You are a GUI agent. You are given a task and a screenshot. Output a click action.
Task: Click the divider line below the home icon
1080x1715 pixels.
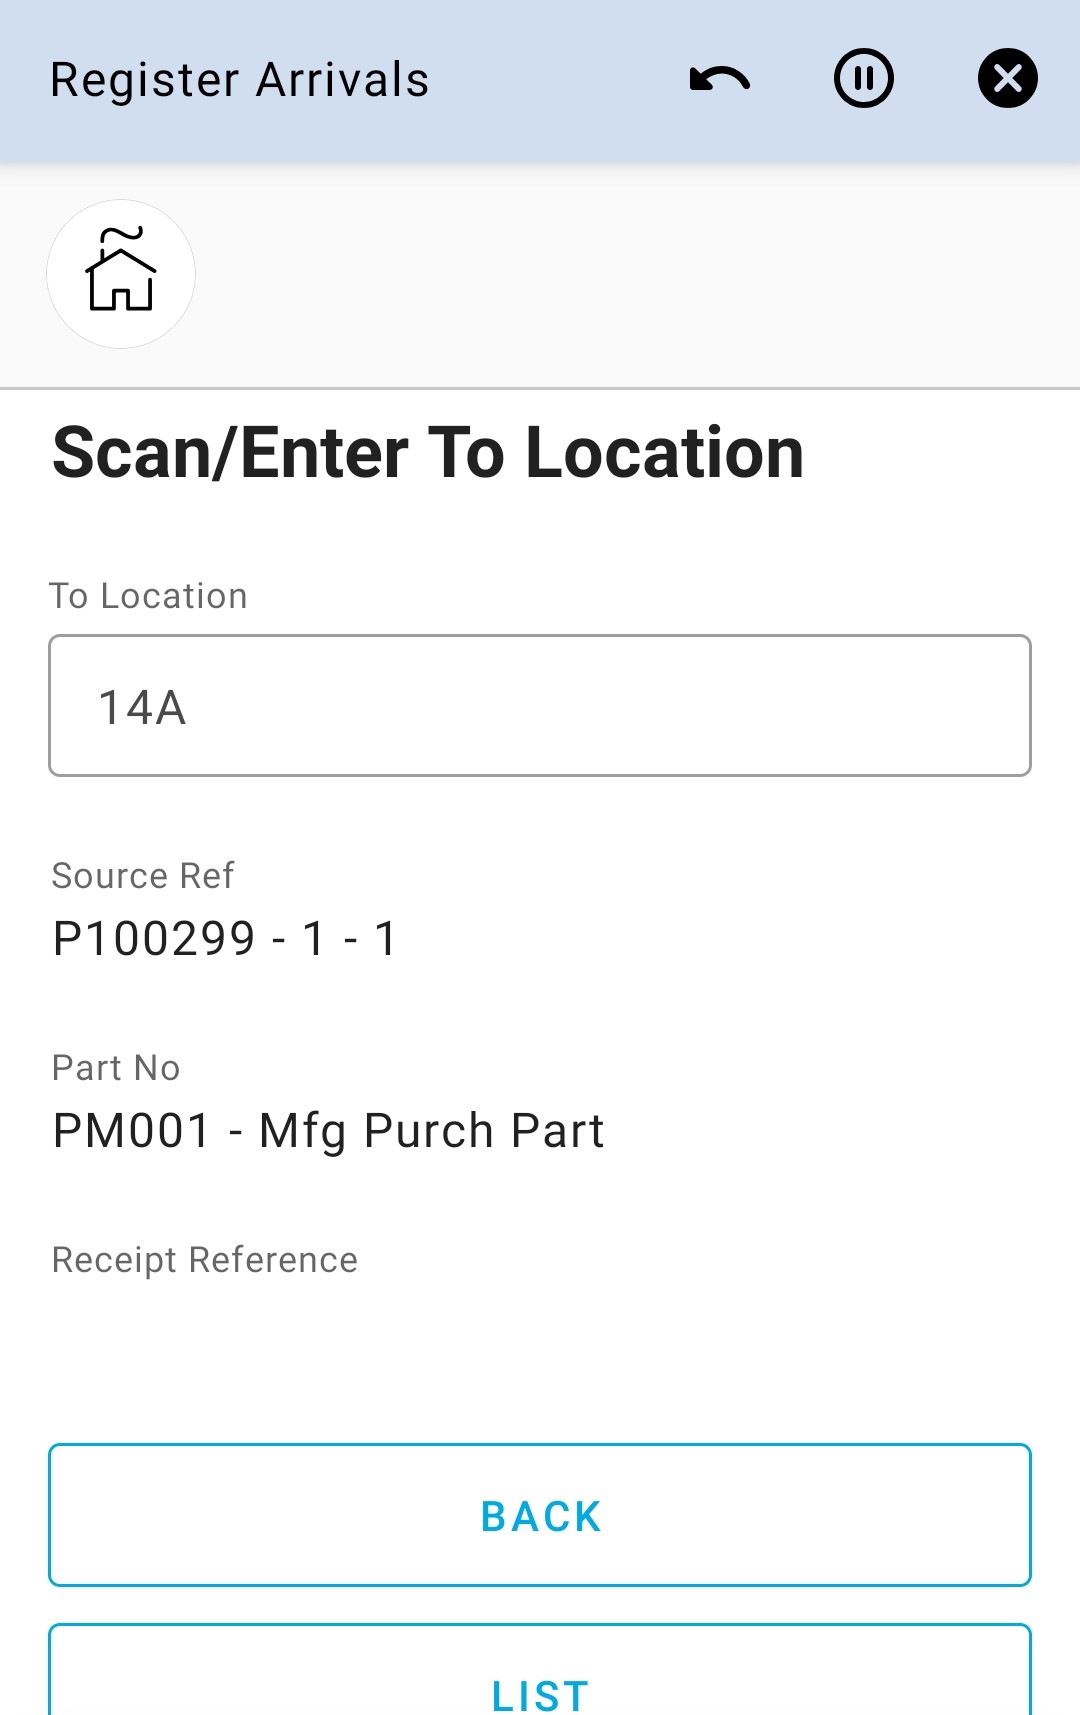click(540, 388)
